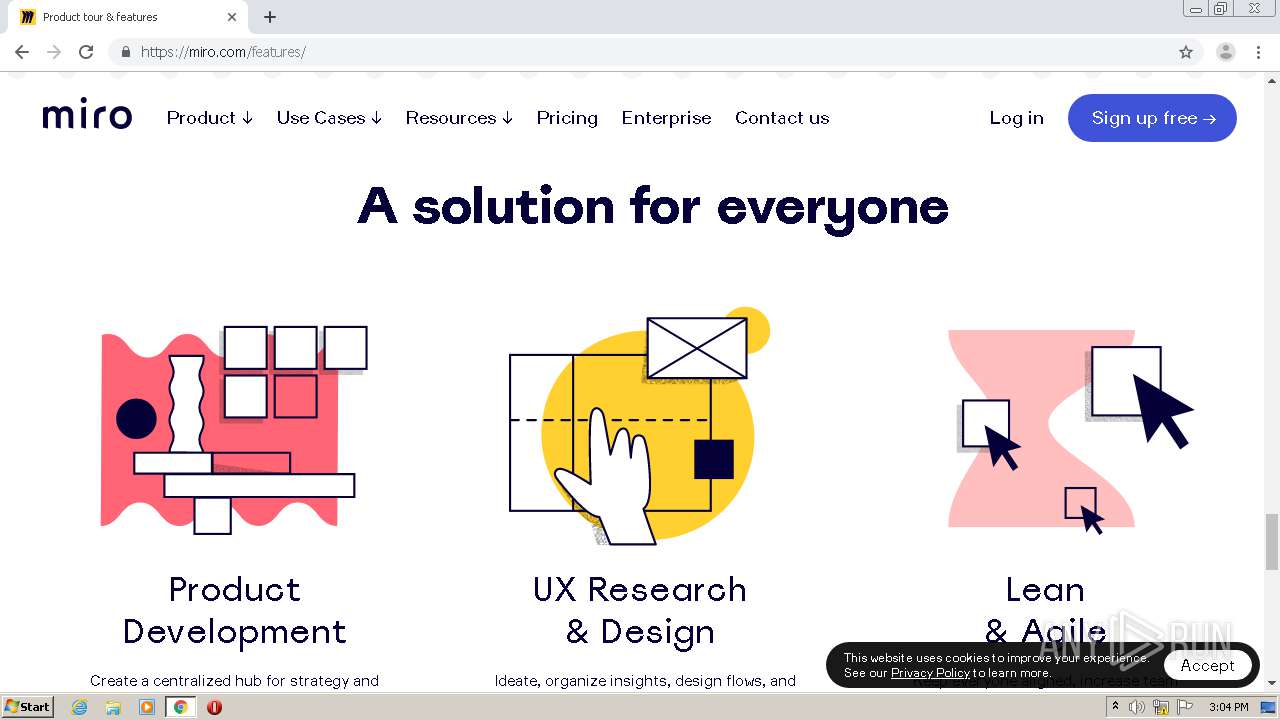Go back with the browser back arrow
The height and width of the screenshot is (720, 1280).
pos(22,52)
